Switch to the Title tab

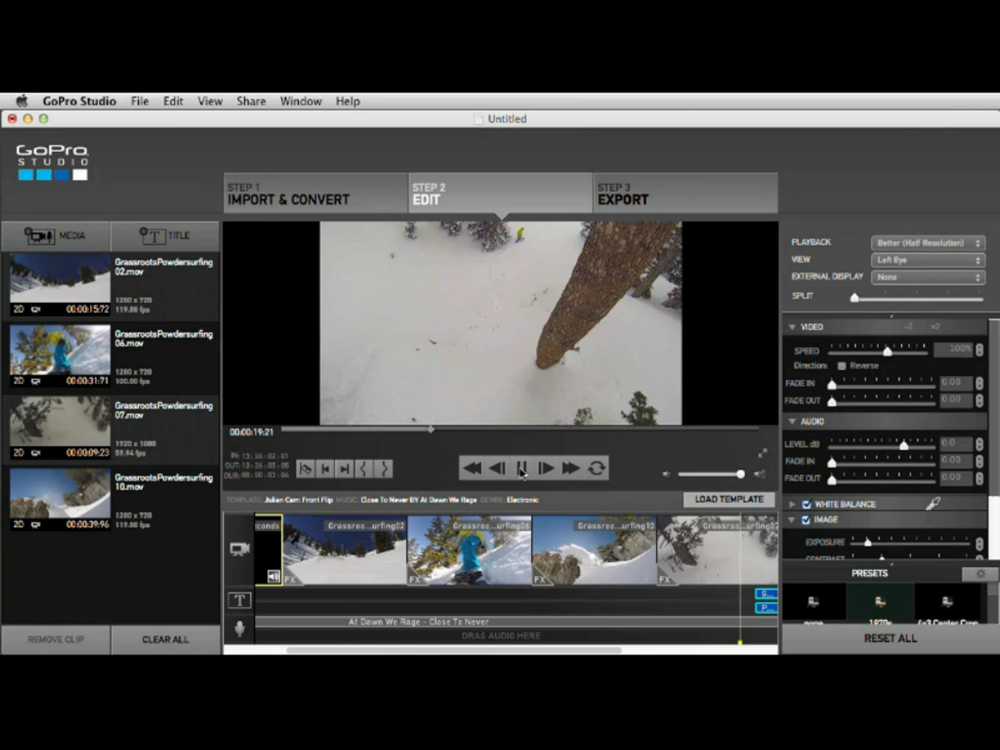pyautogui.click(x=165, y=236)
